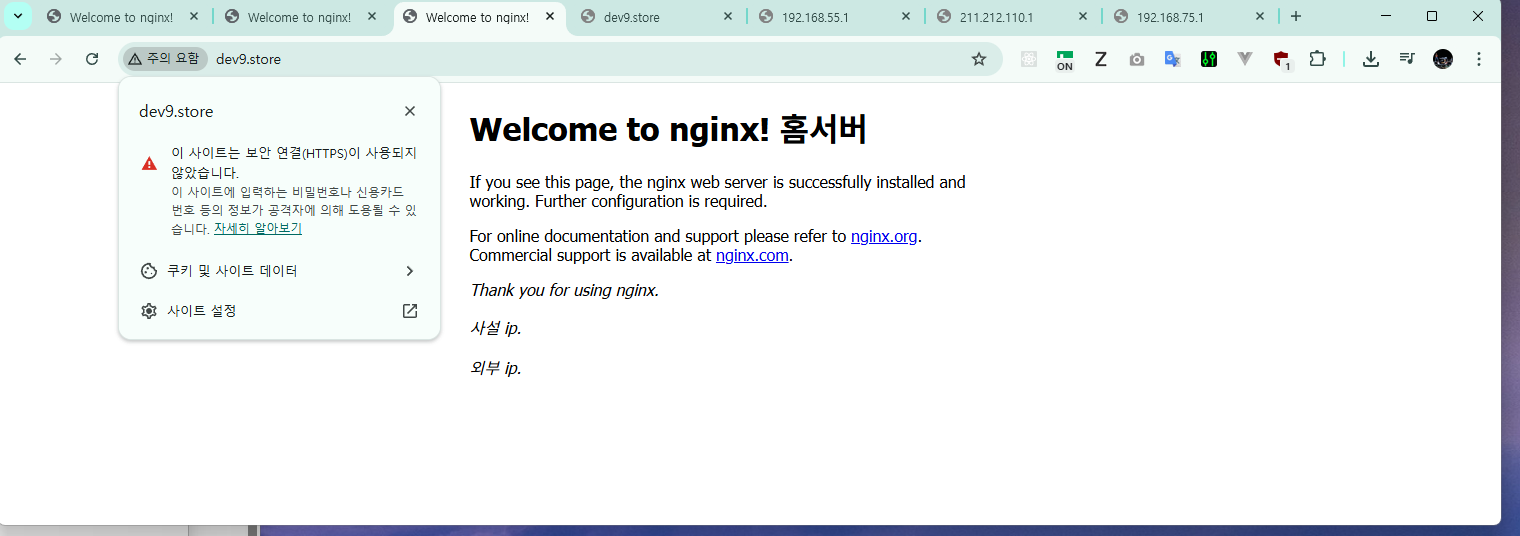The image size is (1520, 536).
Task: Open the Downloads icon
Action: tap(1371, 59)
